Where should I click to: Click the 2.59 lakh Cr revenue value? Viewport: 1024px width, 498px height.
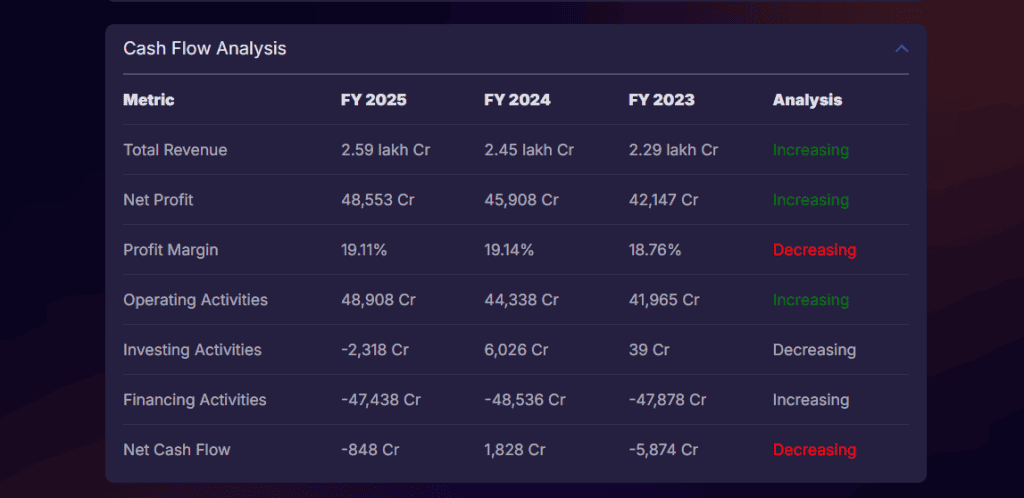(x=385, y=150)
